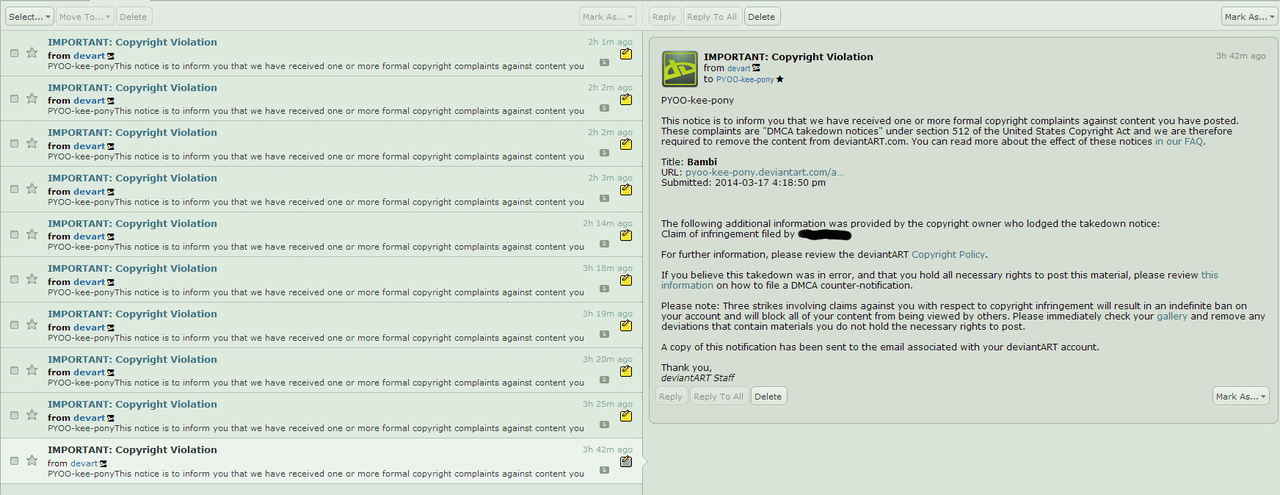
Task: Star the message from 2h 14m ago
Action: point(31,234)
